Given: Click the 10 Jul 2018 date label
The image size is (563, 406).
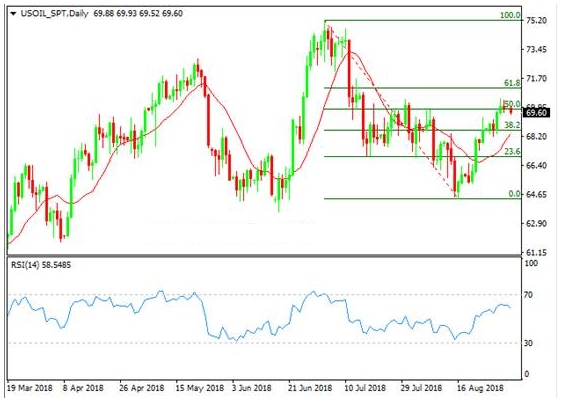Looking at the screenshot, I should [365, 388].
